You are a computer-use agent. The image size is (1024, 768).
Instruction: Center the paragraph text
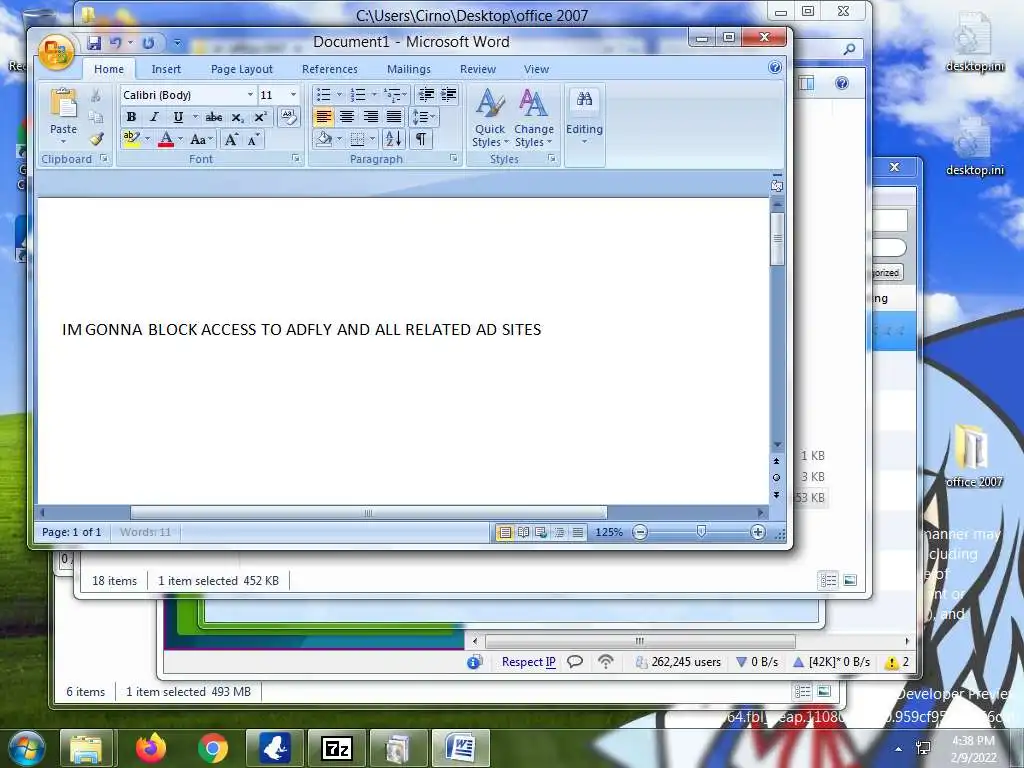click(x=347, y=118)
